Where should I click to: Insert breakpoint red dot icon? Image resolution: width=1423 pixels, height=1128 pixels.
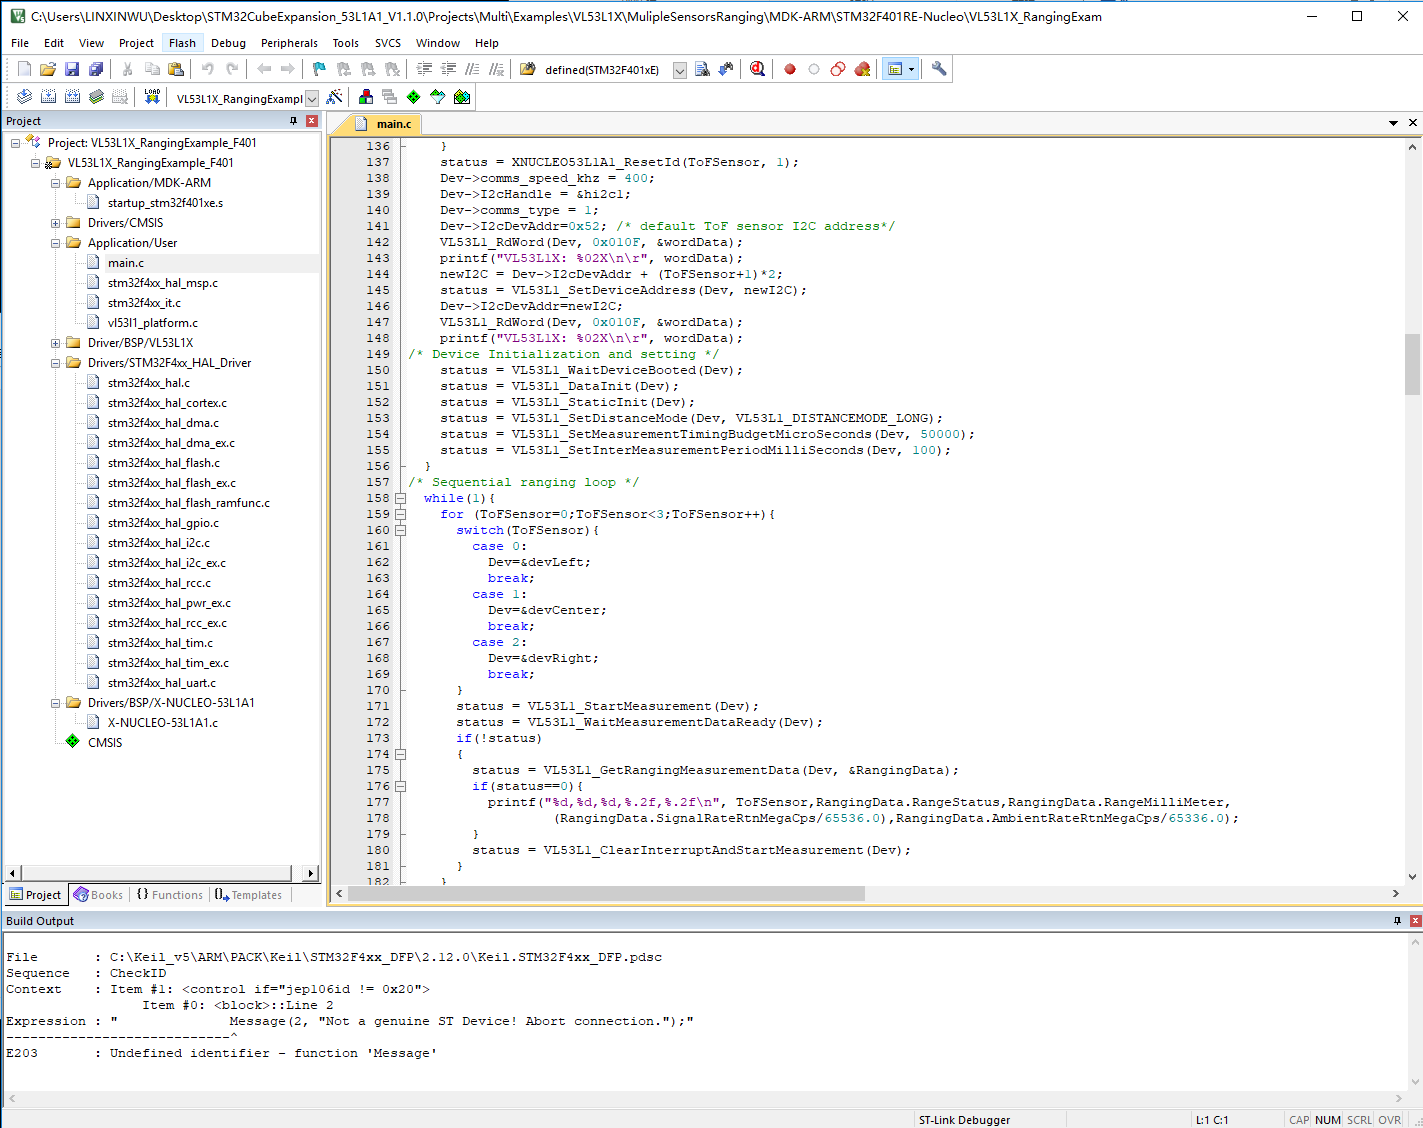(790, 69)
